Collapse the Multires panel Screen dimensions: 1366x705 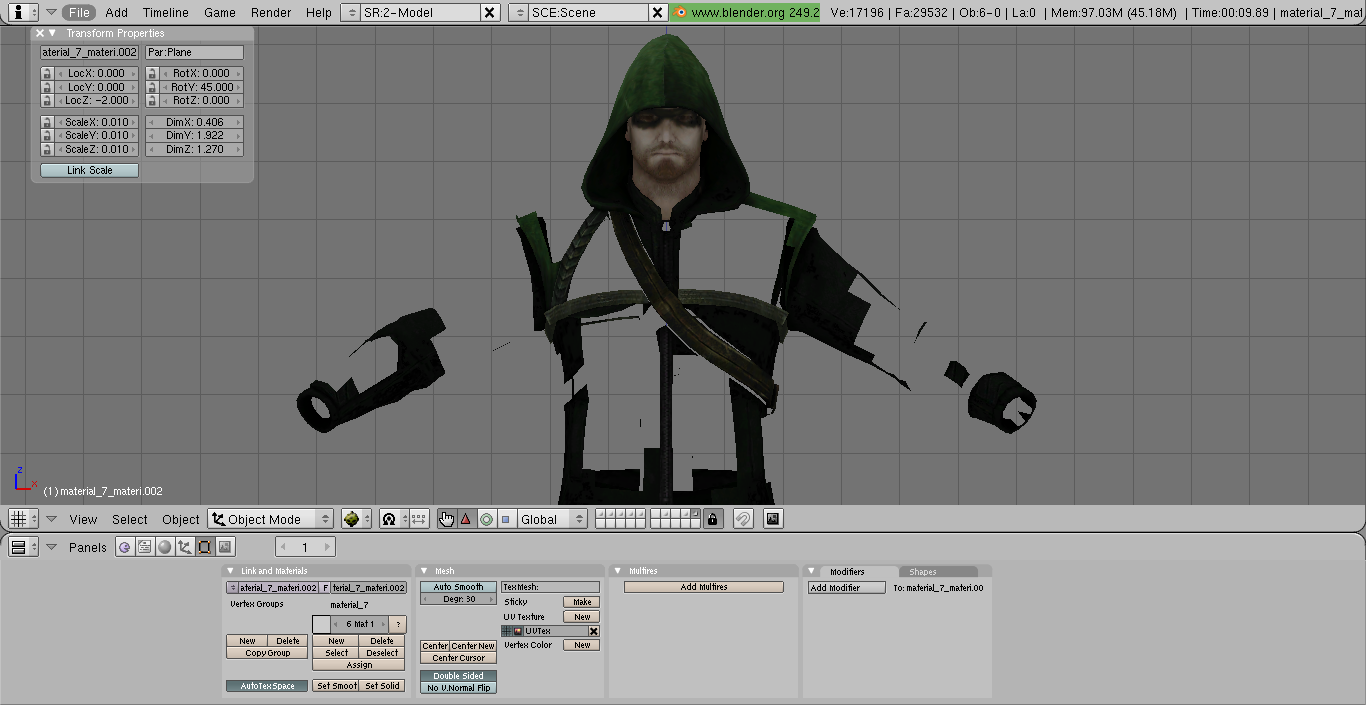pyautogui.click(x=619, y=571)
